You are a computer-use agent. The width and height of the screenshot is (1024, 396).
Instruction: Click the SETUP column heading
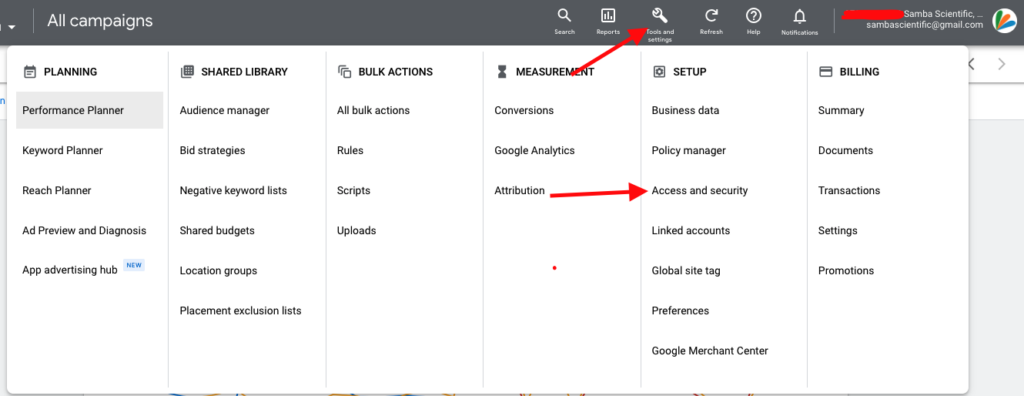pos(690,72)
